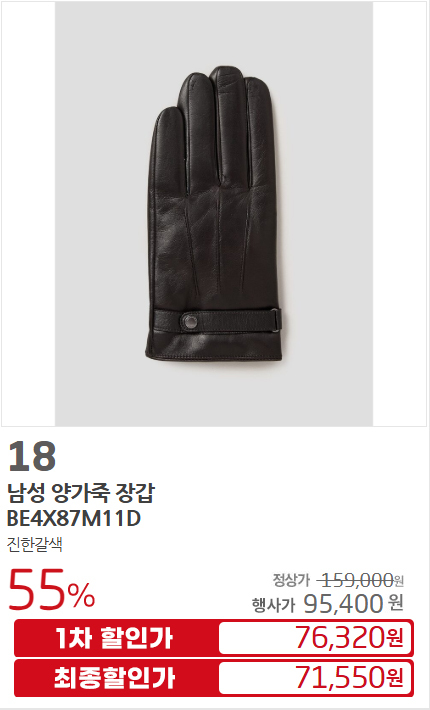Click the 정상가 label text
Screen dimensions: 430x710
pyautogui.click(x=291, y=580)
